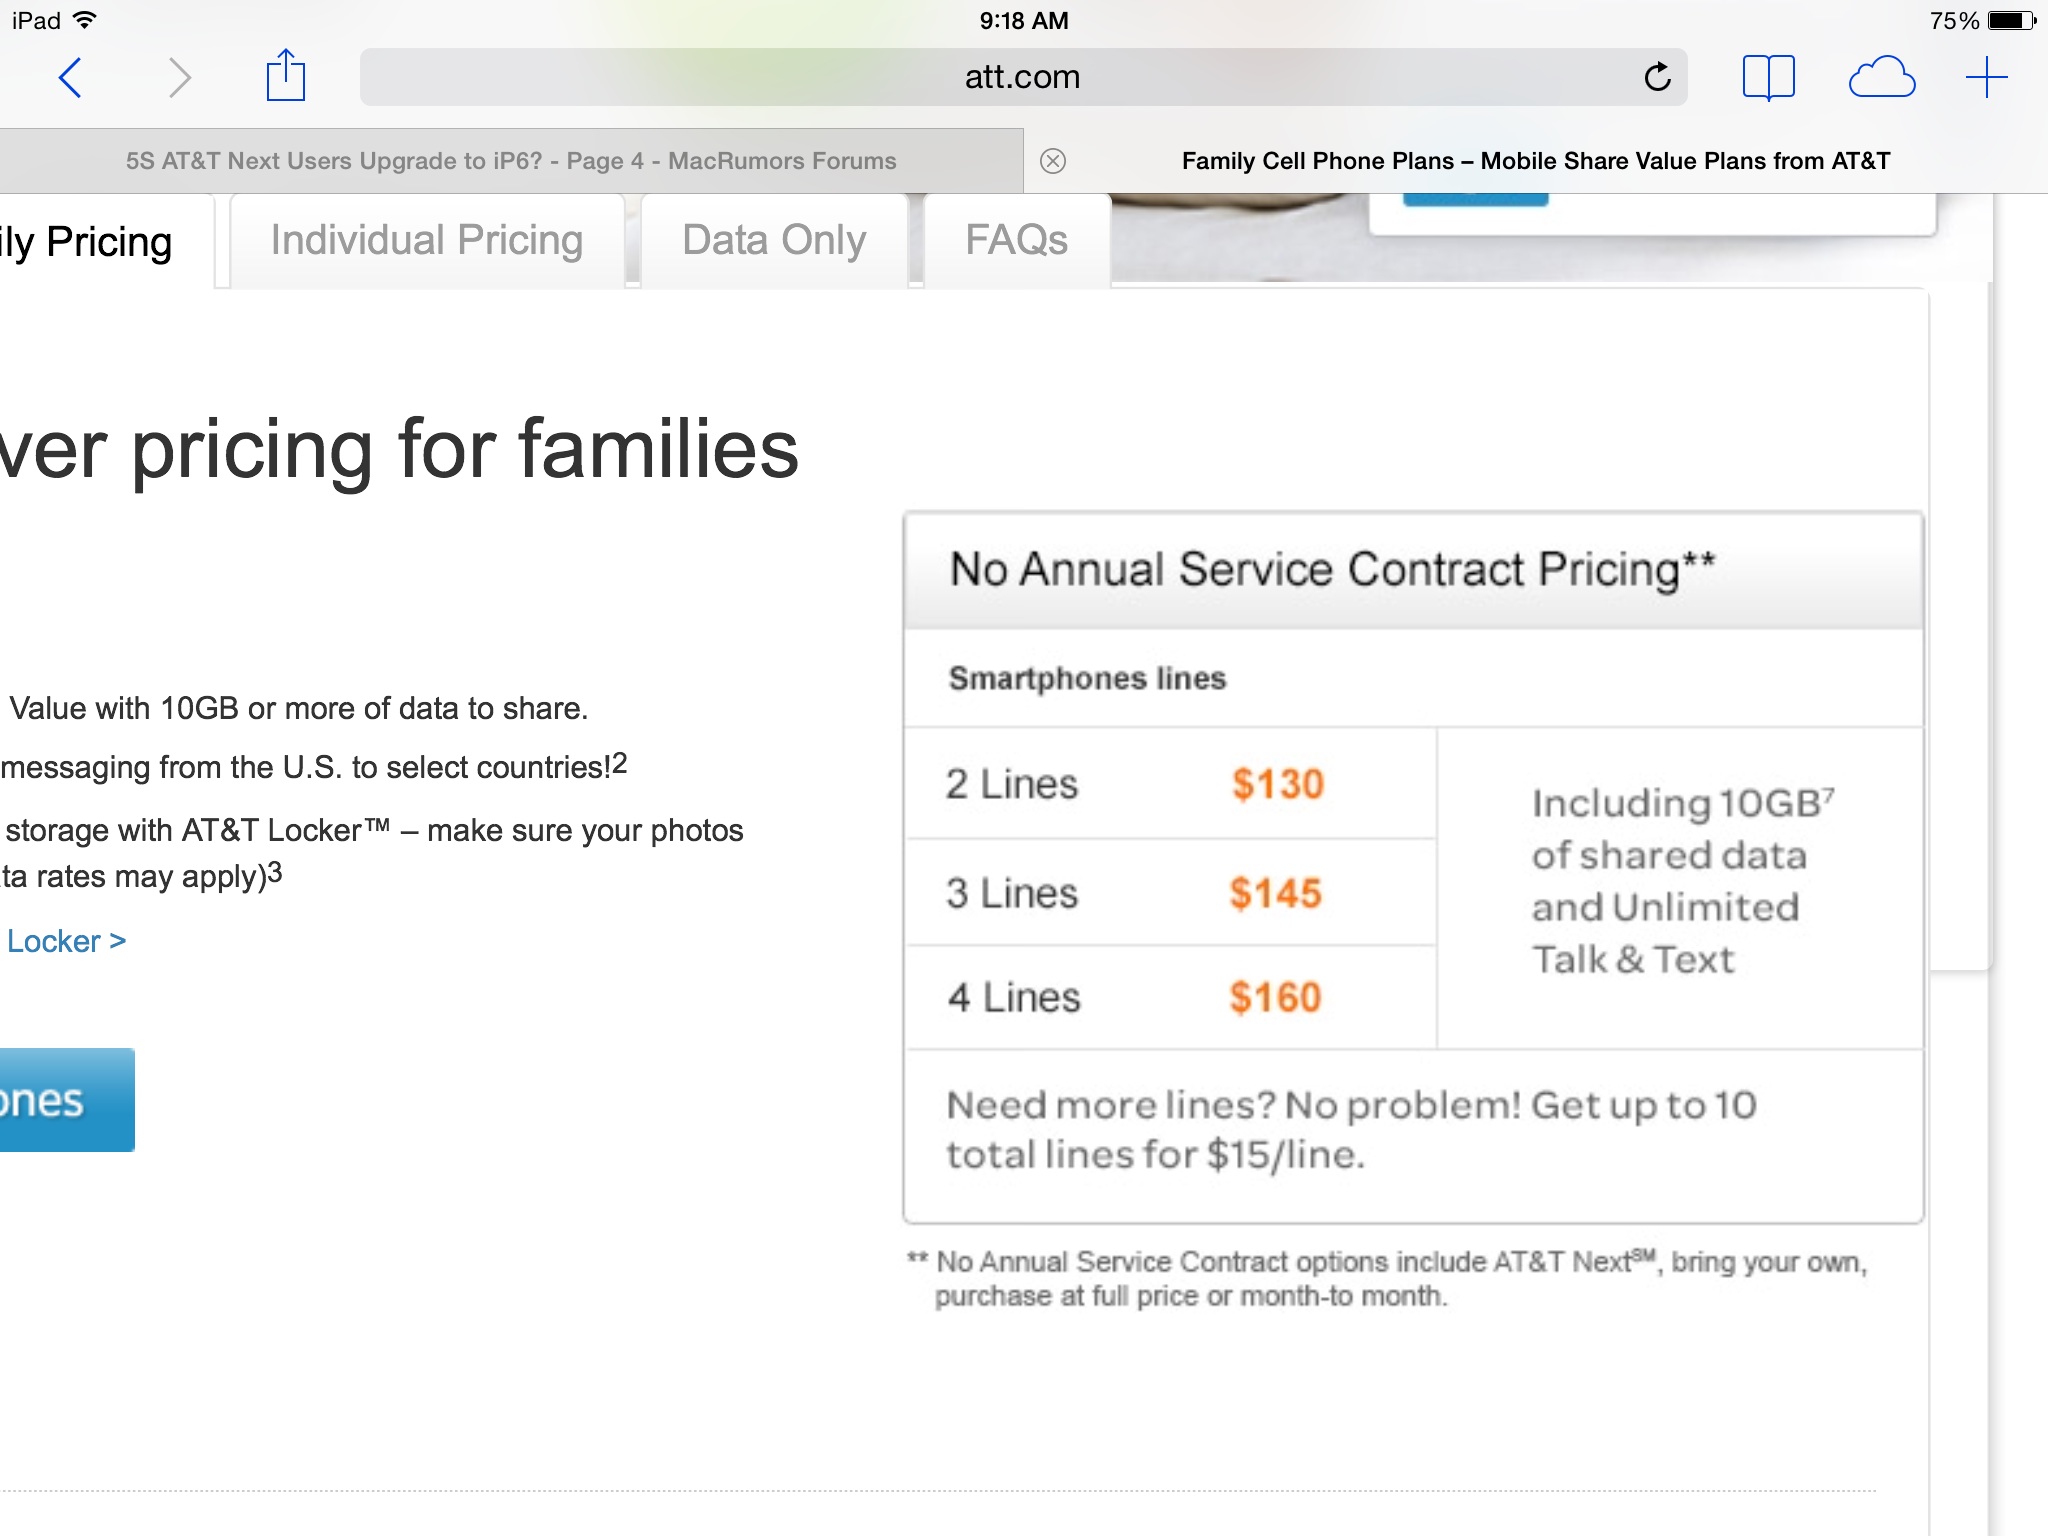
Task: Open the share sheet icon
Action: (286, 75)
